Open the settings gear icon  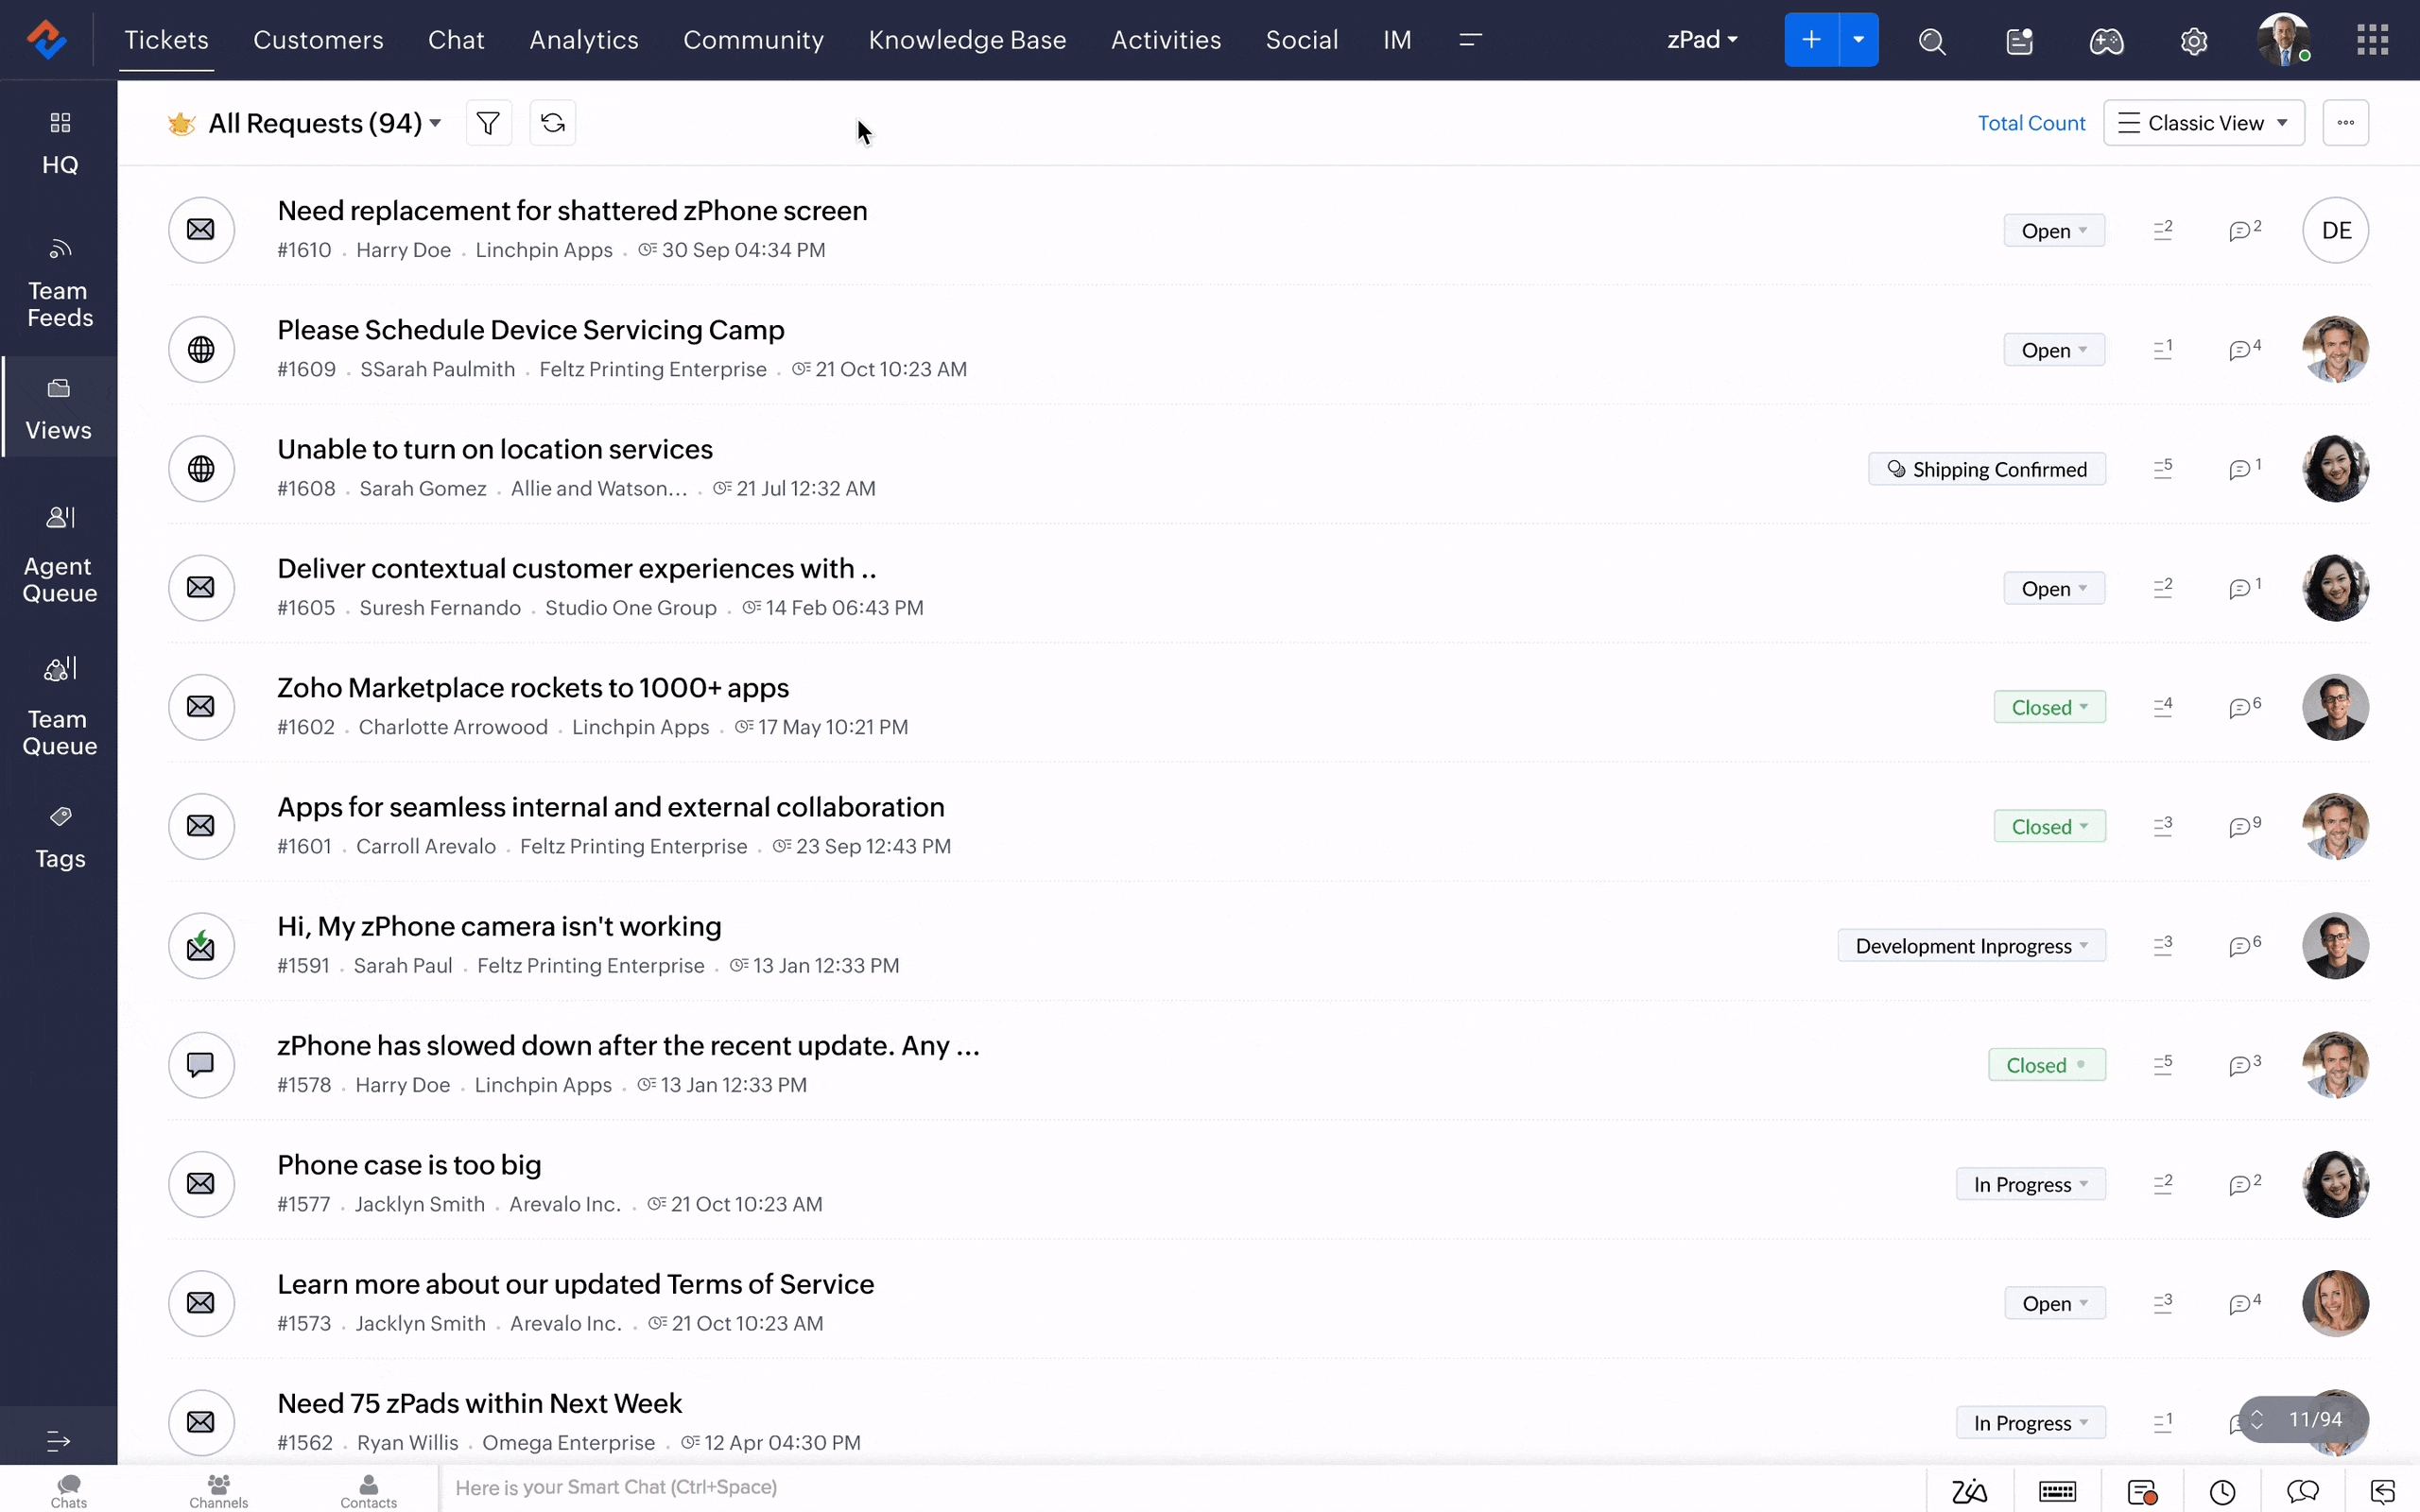(2195, 40)
